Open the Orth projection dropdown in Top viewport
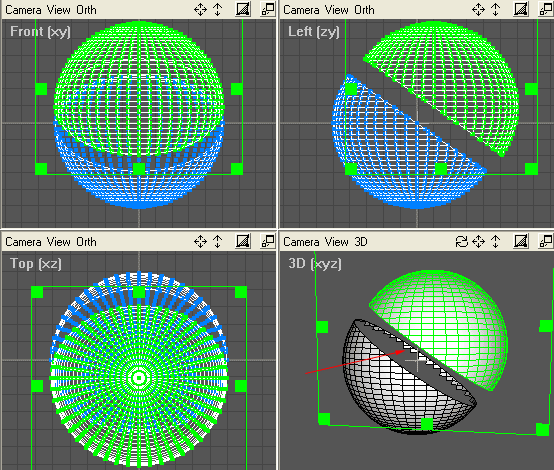Screen dimensions: 554x470 coord(86,242)
